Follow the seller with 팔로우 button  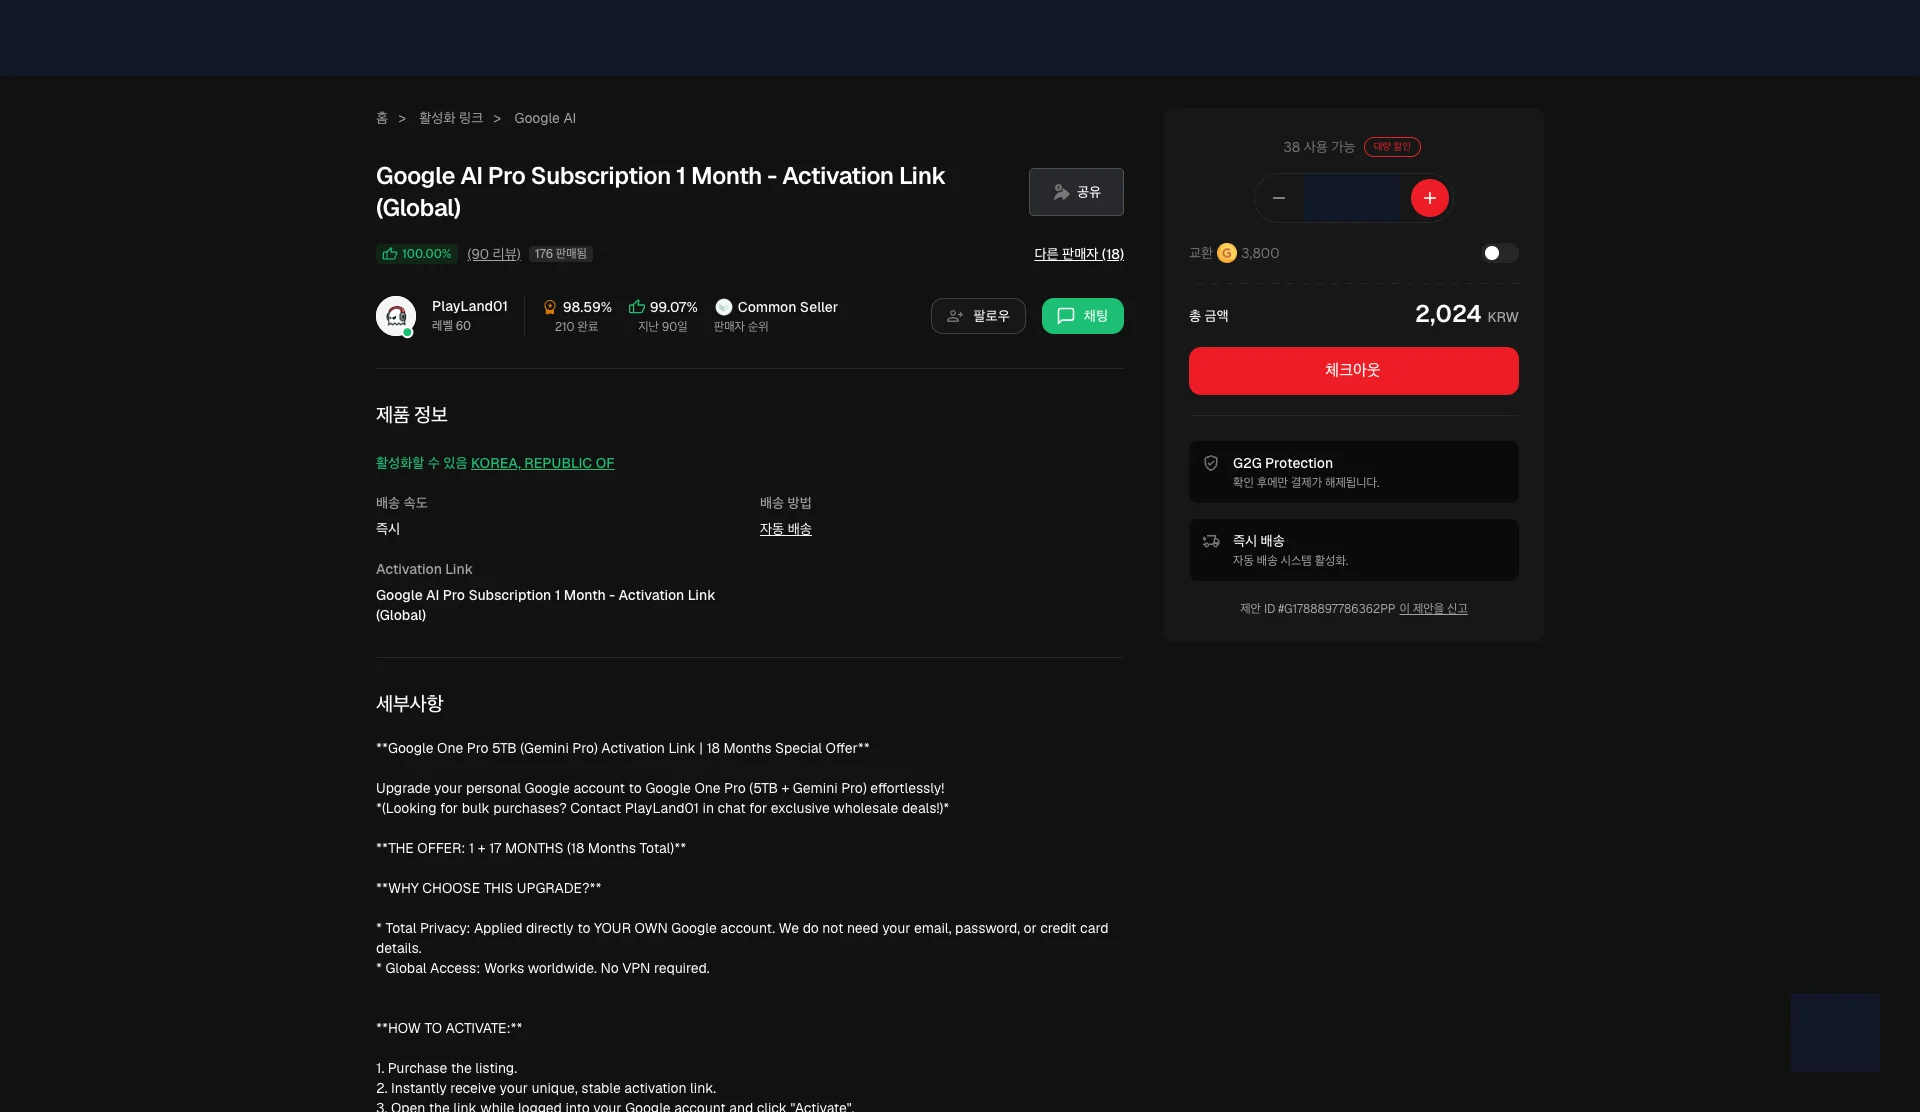pos(978,316)
